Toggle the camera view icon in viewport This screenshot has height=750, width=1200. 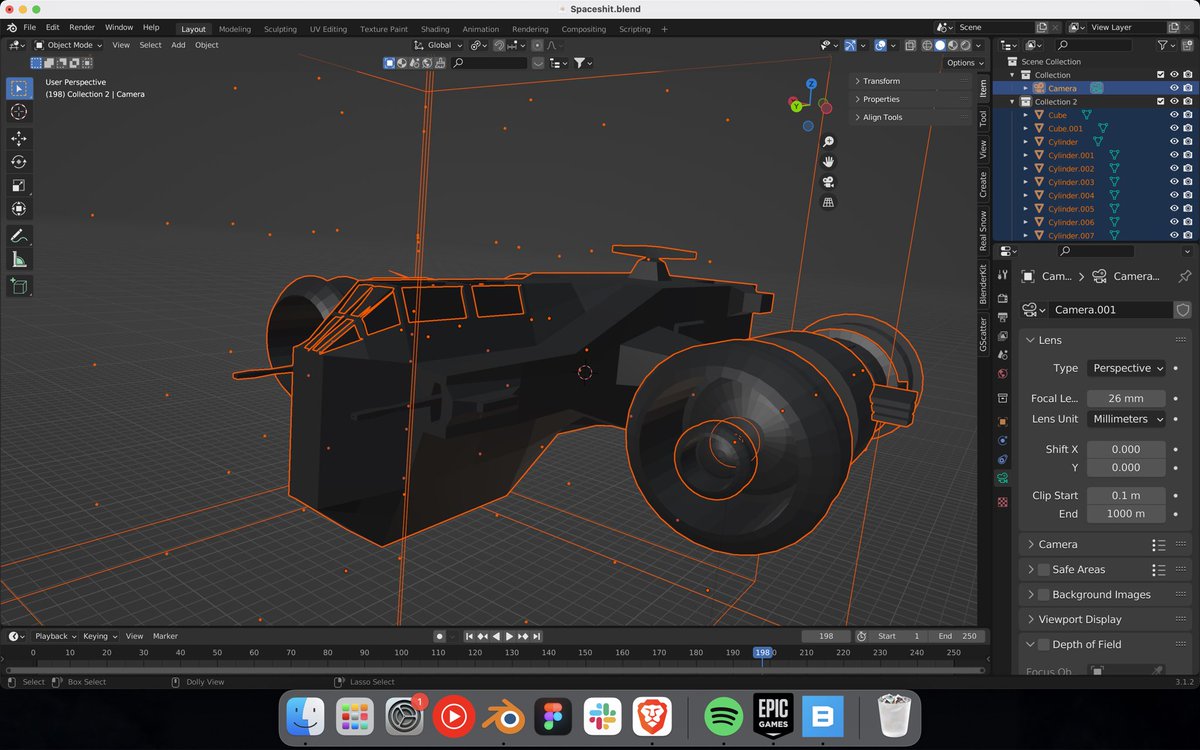click(x=828, y=182)
